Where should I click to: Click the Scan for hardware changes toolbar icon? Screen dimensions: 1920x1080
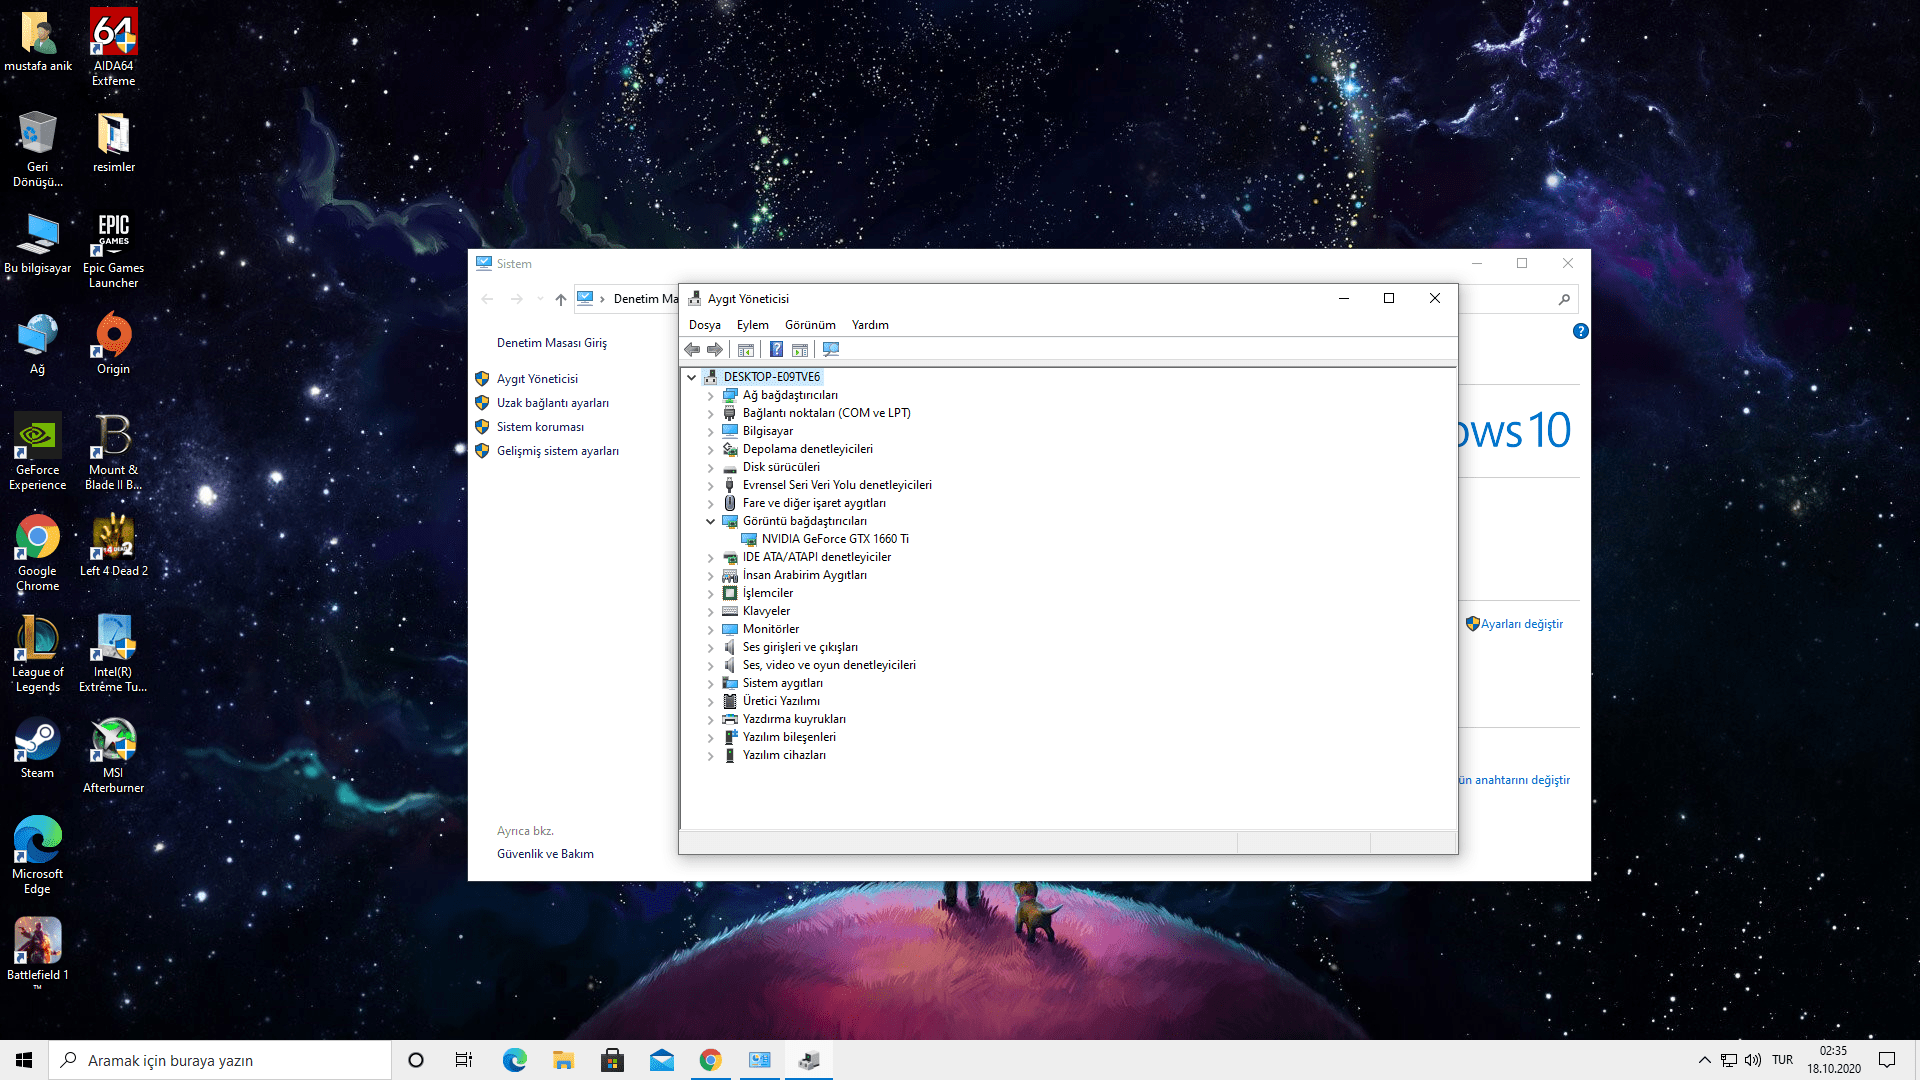(831, 349)
